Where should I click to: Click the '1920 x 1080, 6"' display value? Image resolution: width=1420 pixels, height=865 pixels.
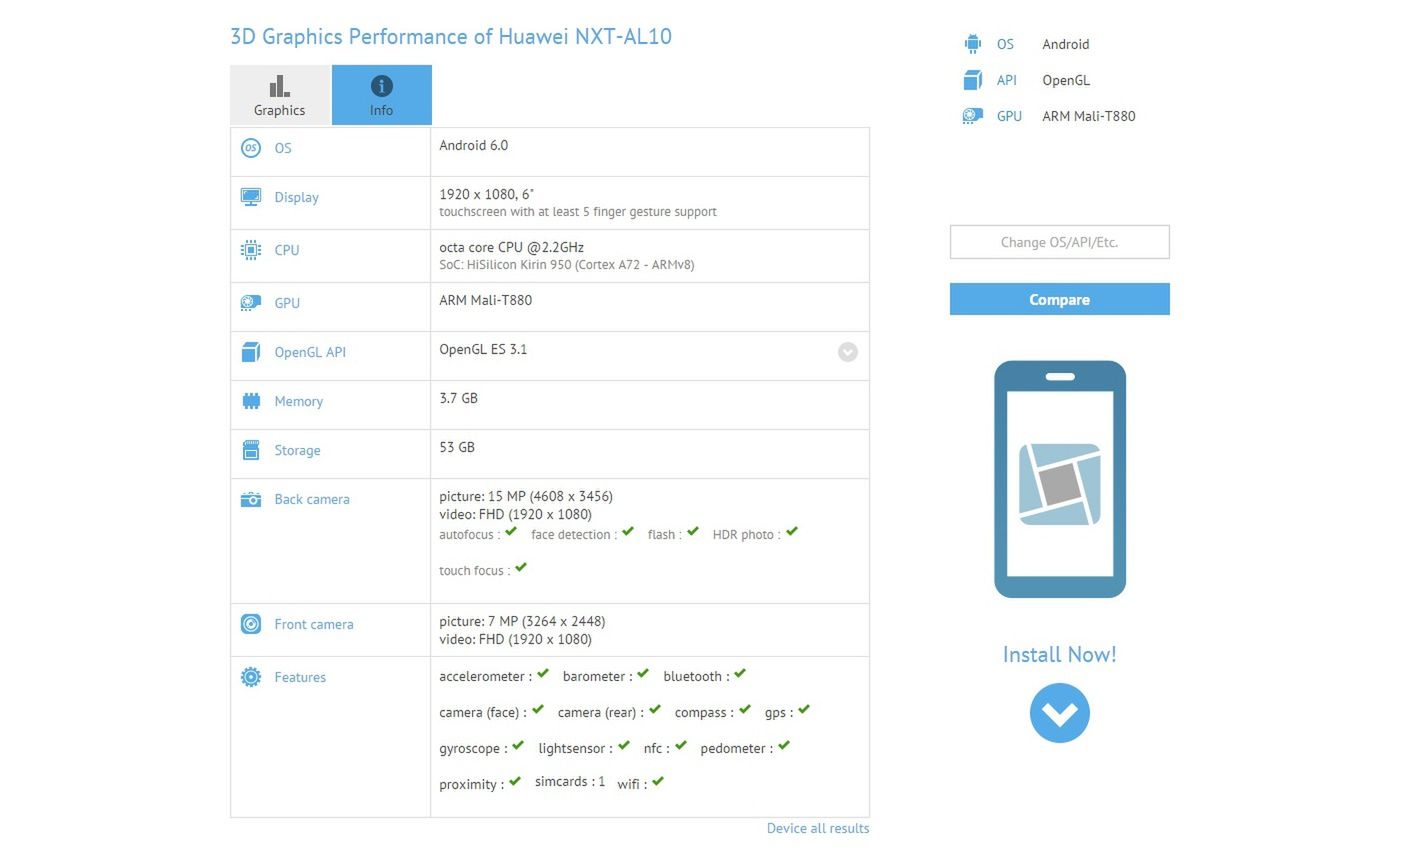coord(487,194)
